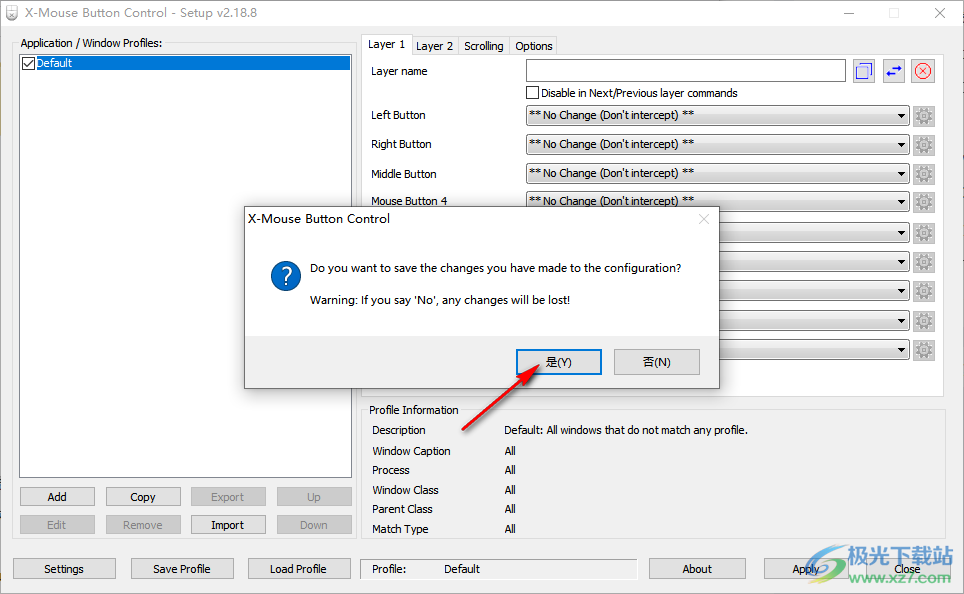Click the Import button
Image resolution: width=964 pixels, height=594 pixels.
(x=227, y=525)
